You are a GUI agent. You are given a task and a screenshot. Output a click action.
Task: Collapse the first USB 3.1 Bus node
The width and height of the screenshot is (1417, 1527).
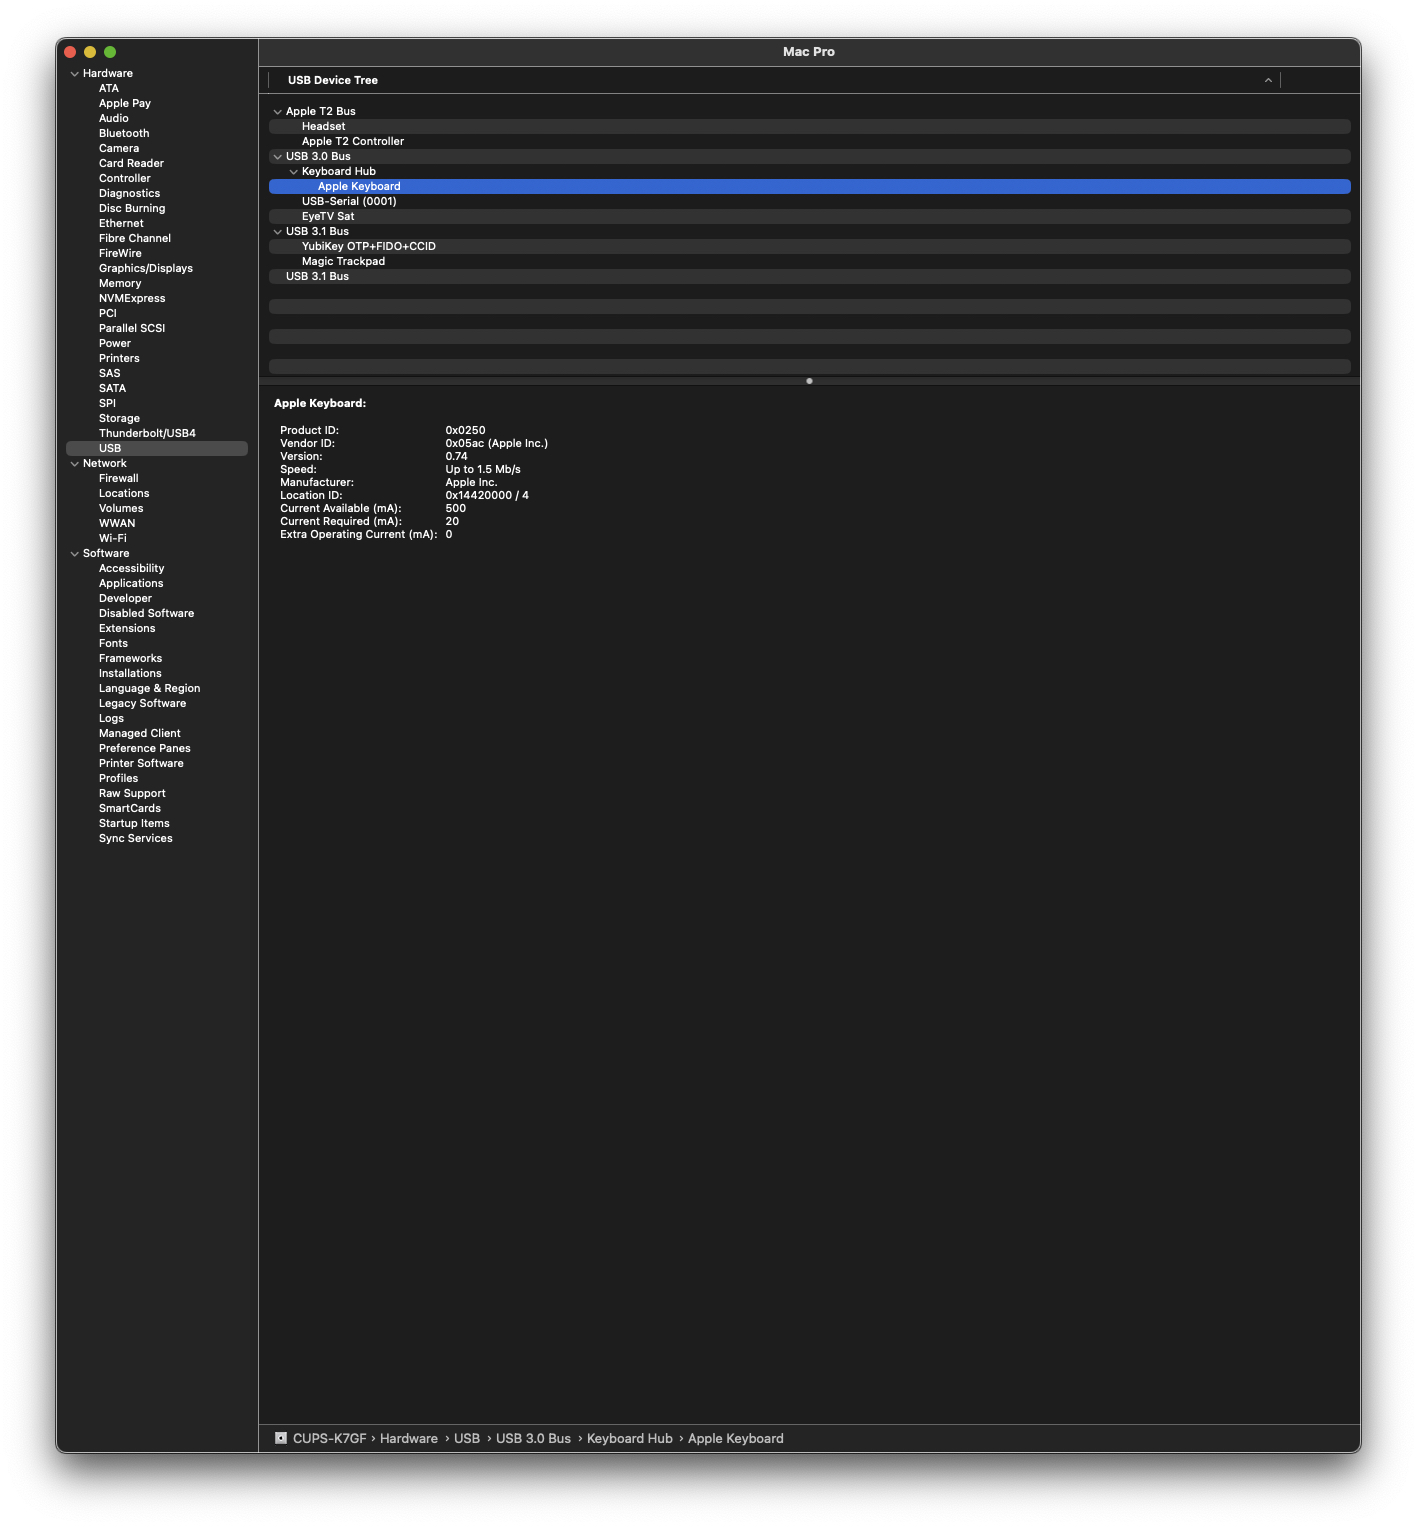[x=278, y=232]
